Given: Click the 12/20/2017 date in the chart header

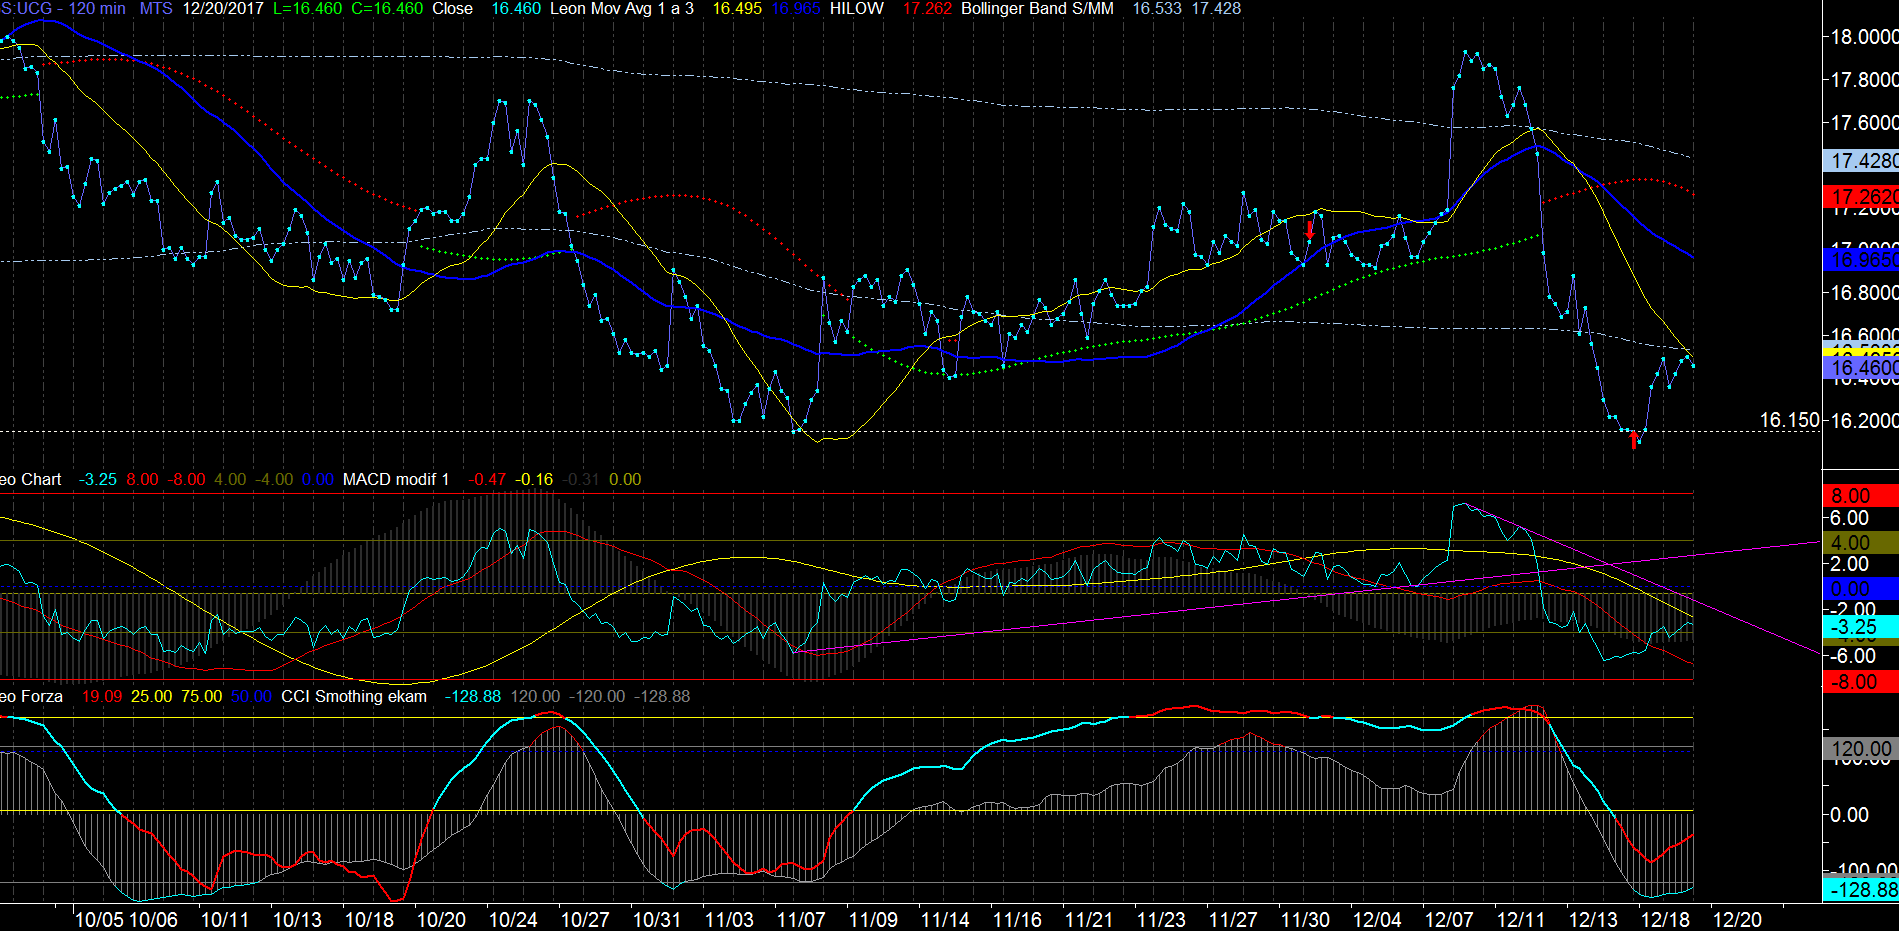Looking at the screenshot, I should tap(223, 9).
